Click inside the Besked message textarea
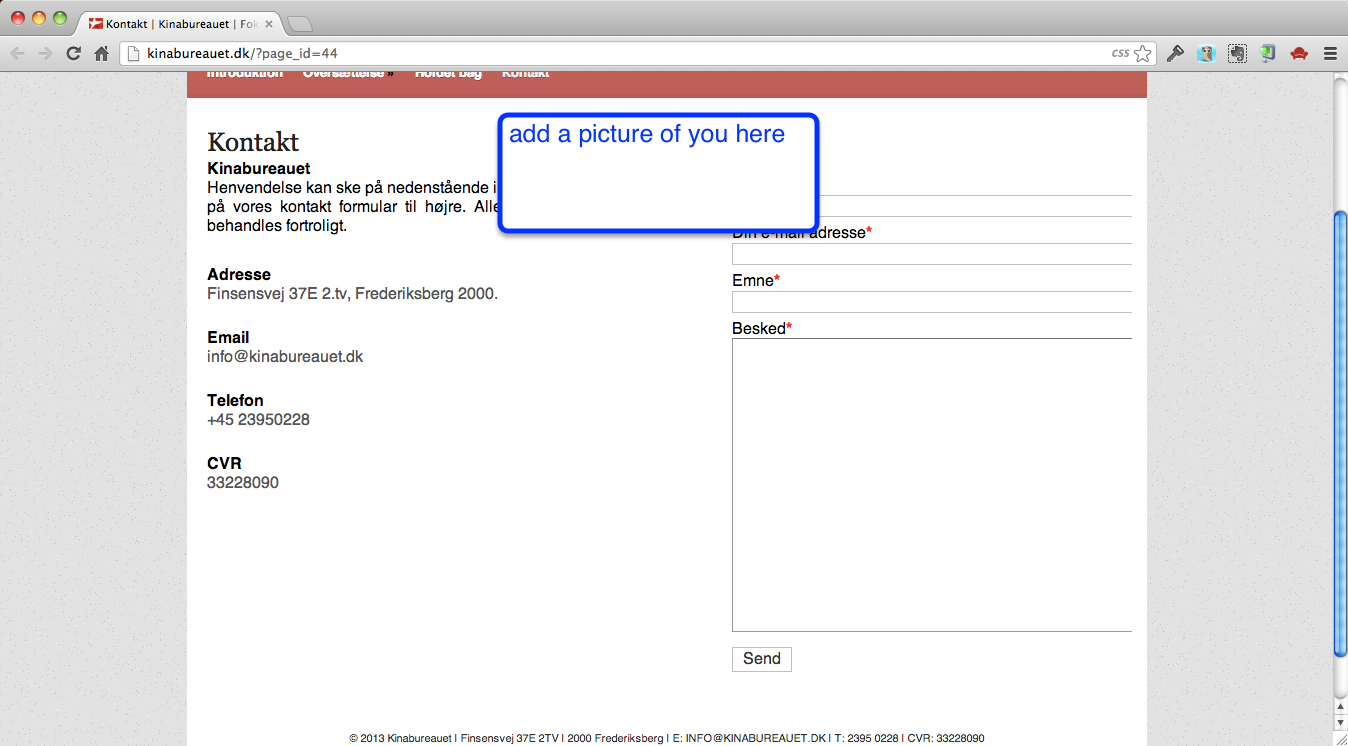 tap(931, 485)
